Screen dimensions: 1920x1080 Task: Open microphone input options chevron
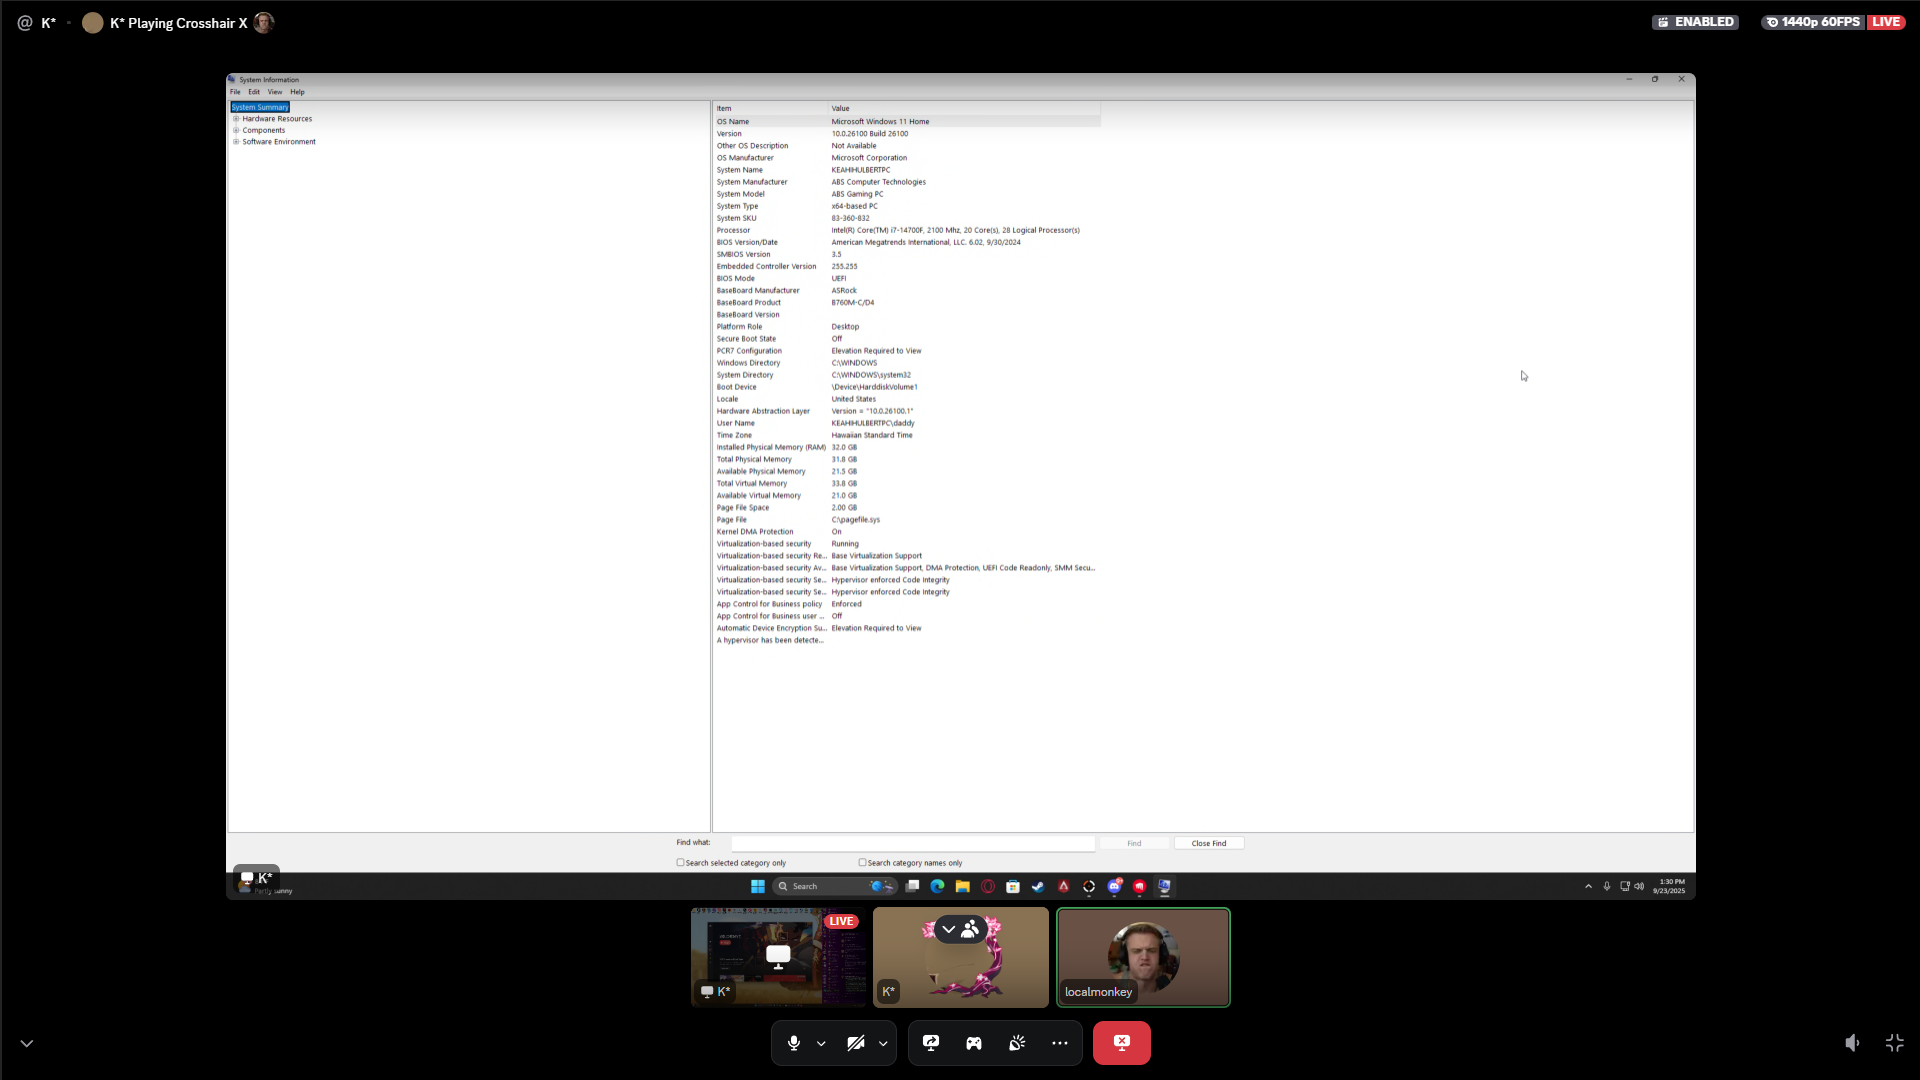pyautogui.click(x=821, y=1043)
